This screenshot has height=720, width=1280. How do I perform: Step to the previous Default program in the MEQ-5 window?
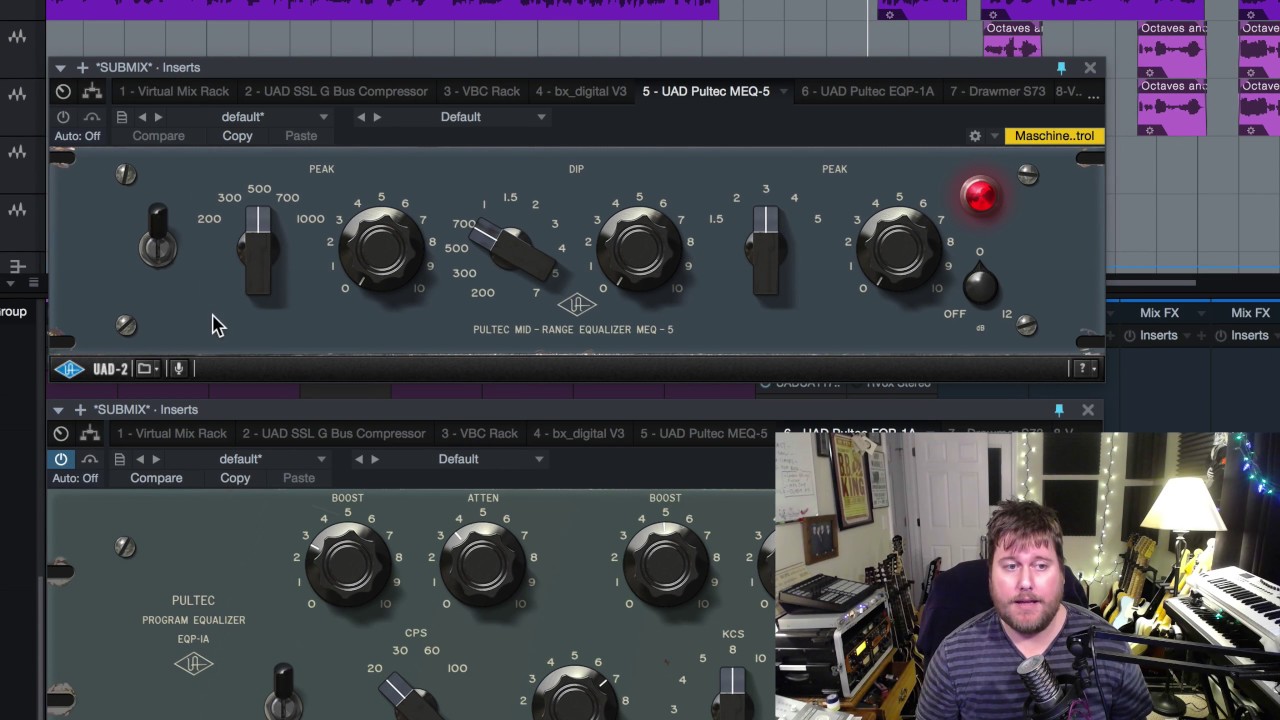[x=361, y=117]
